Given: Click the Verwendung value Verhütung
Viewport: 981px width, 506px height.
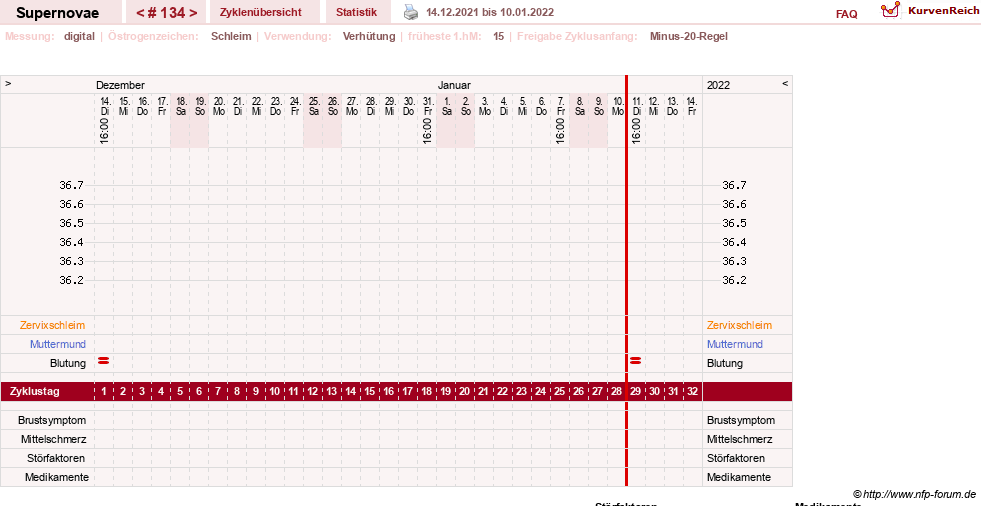Looking at the screenshot, I should click(x=369, y=36).
